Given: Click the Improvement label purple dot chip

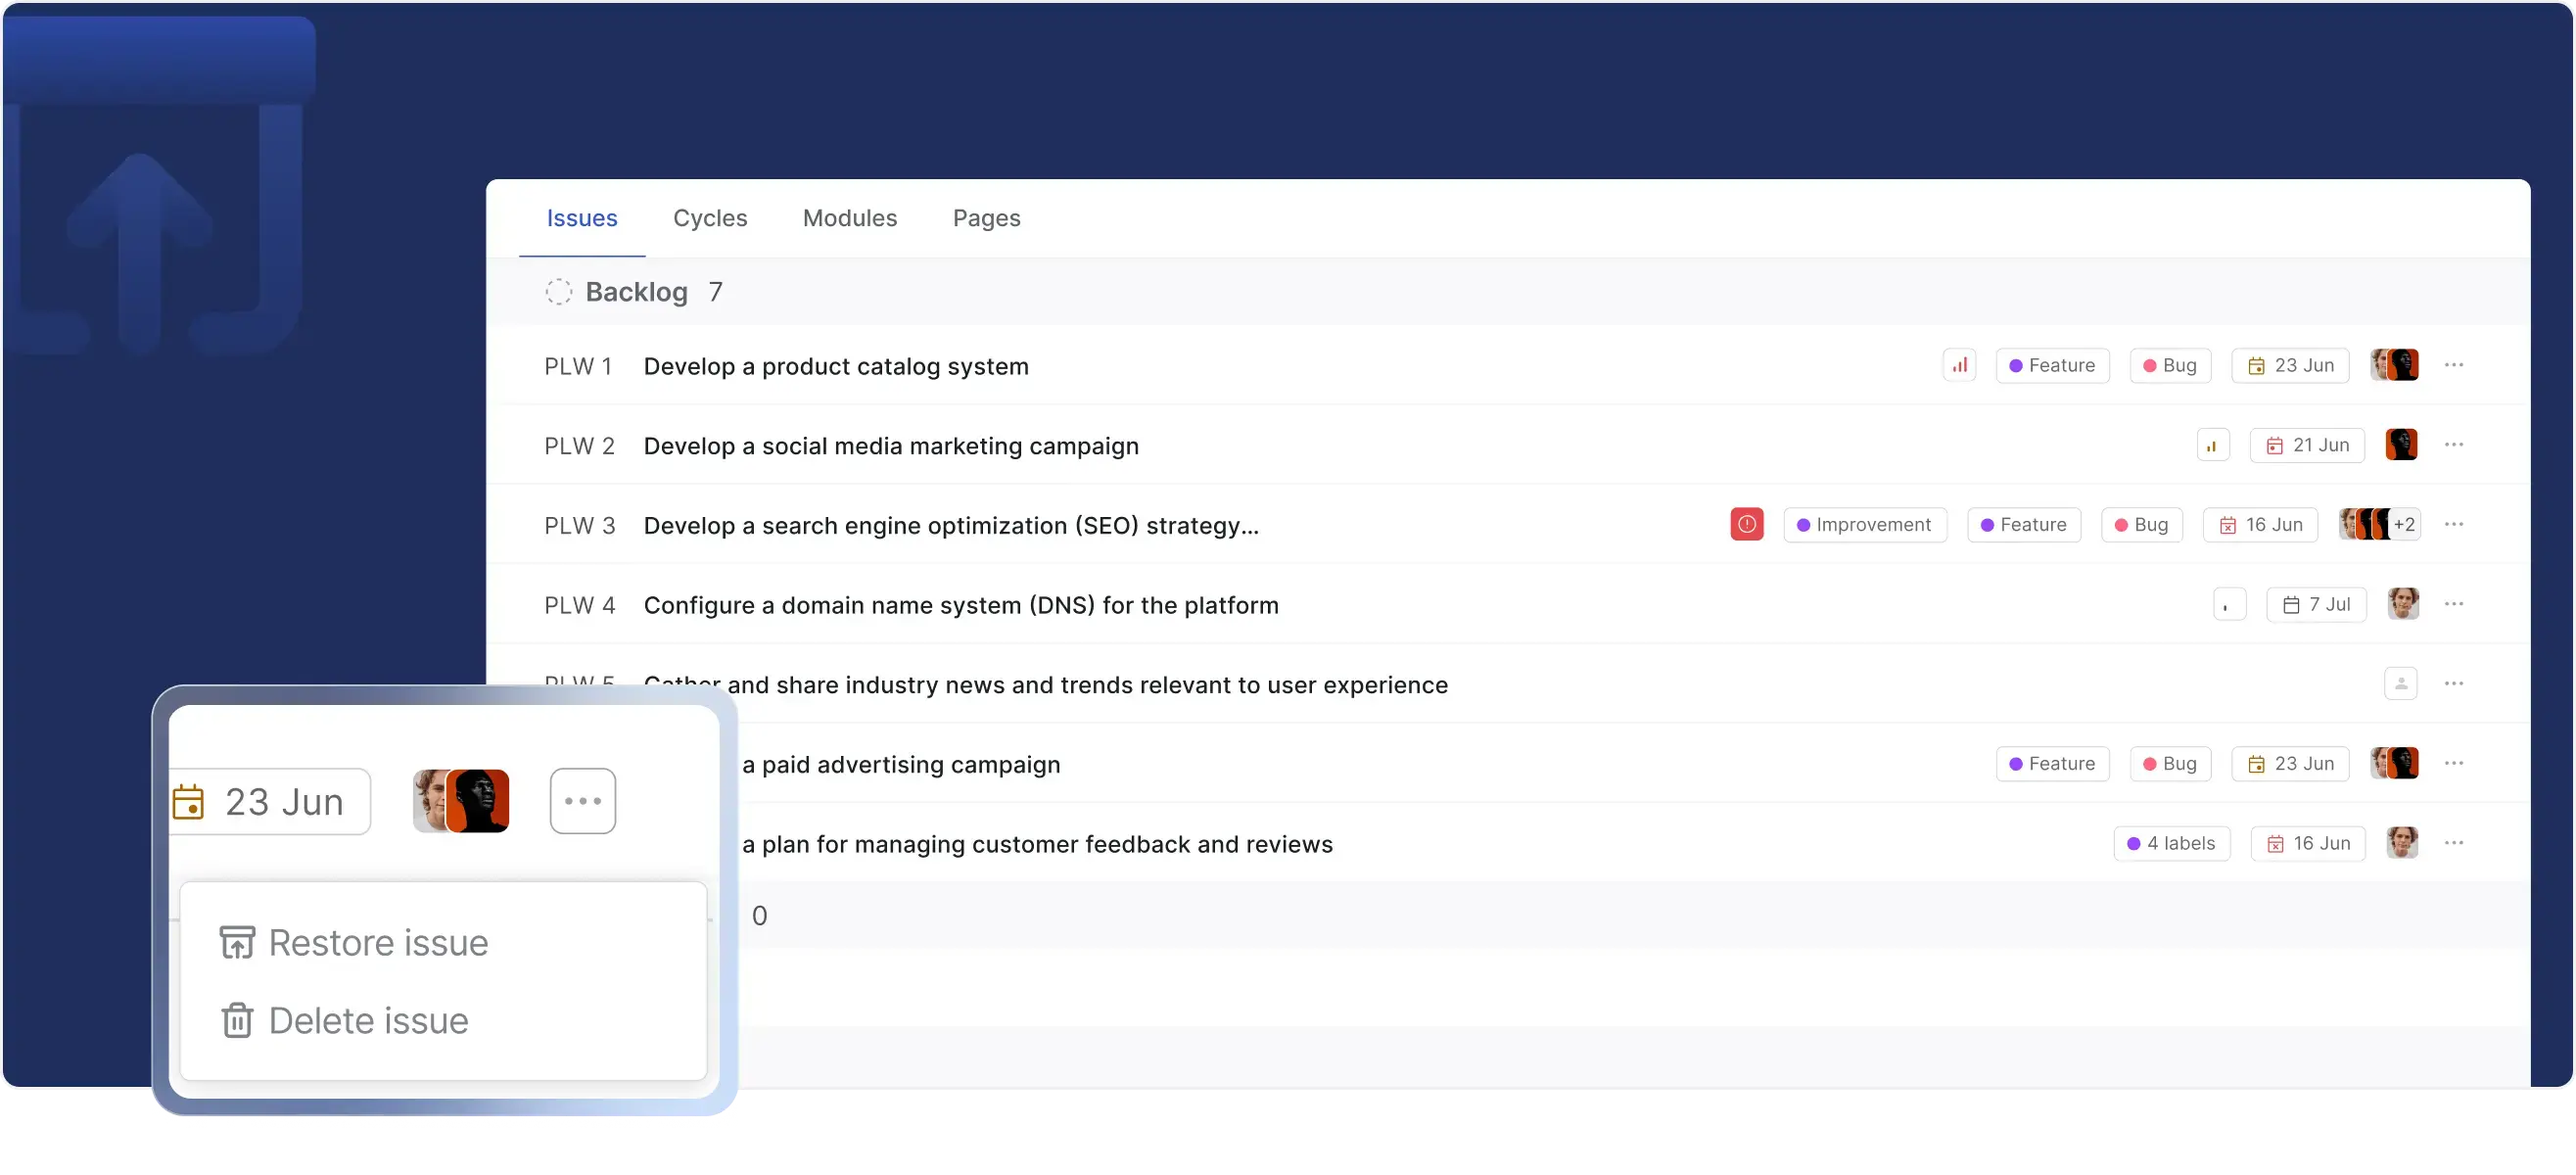Looking at the screenshot, I should click(x=1864, y=524).
